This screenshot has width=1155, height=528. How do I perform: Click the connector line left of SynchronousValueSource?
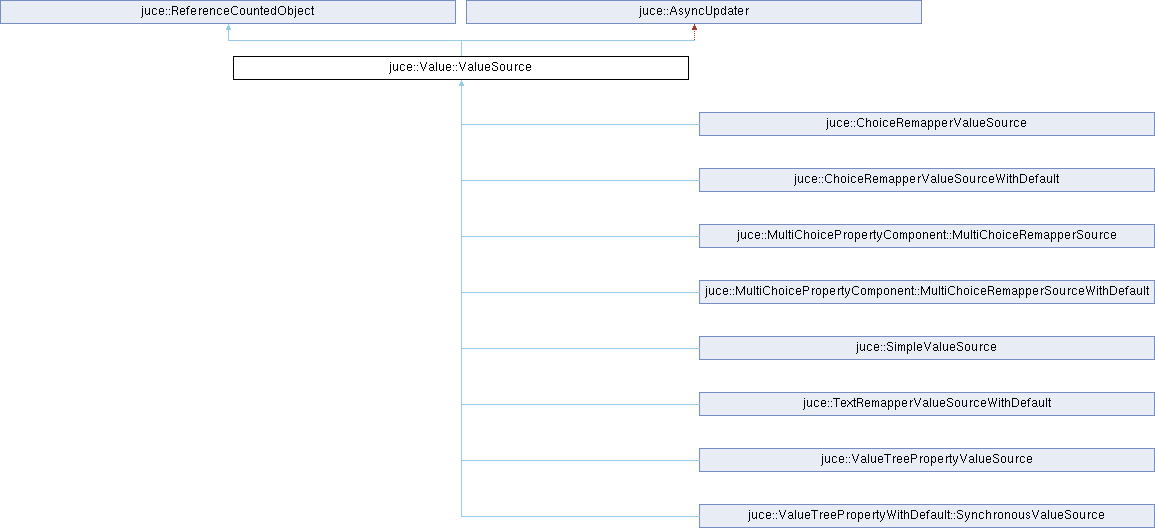click(580, 516)
